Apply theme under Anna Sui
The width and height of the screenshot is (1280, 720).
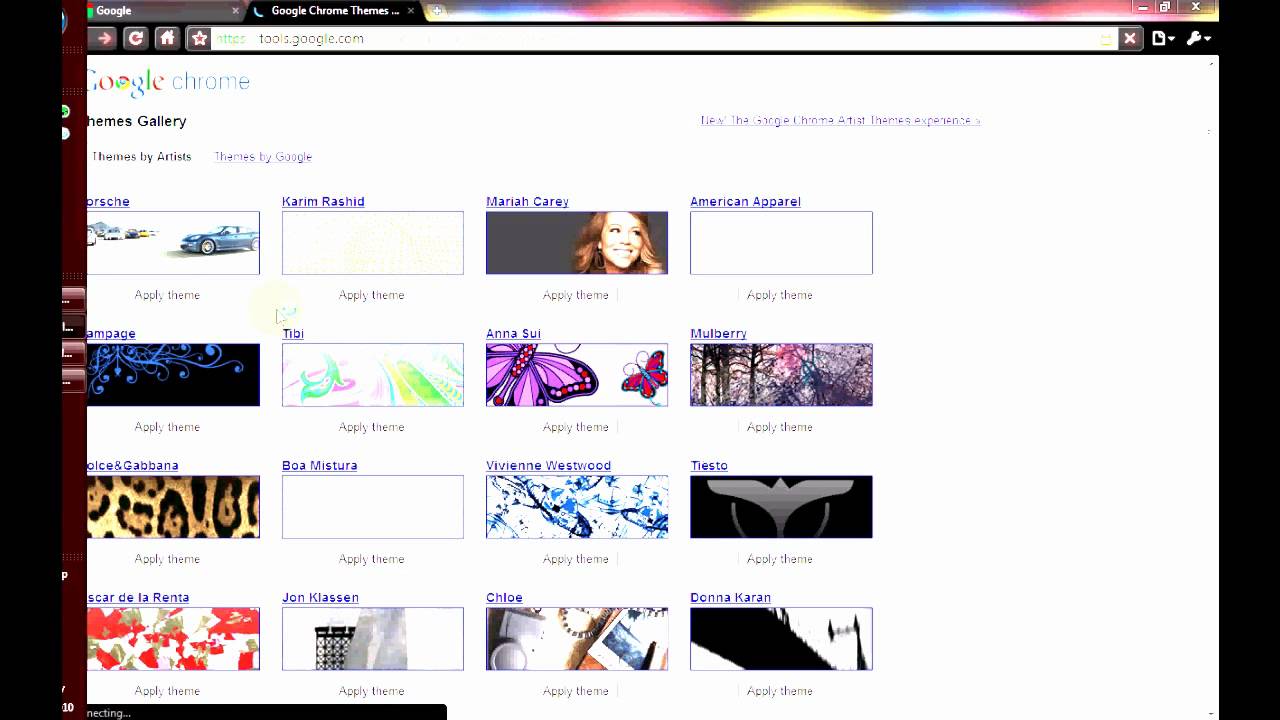[575, 427]
